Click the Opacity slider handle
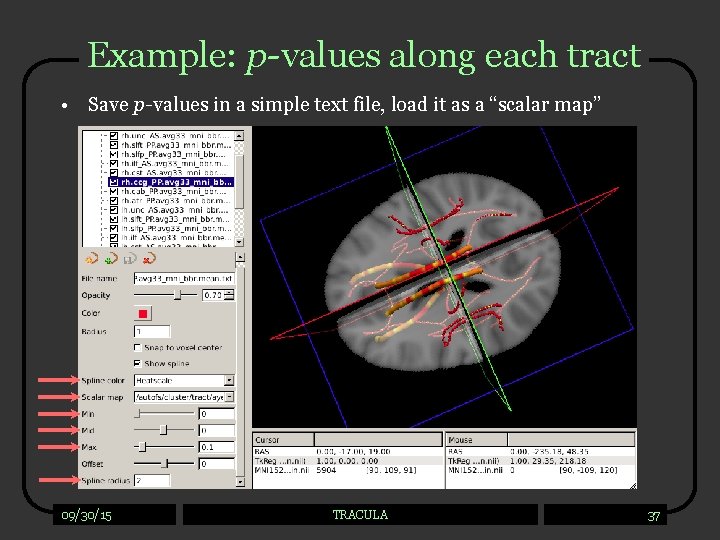The image size is (720, 540). click(x=178, y=295)
